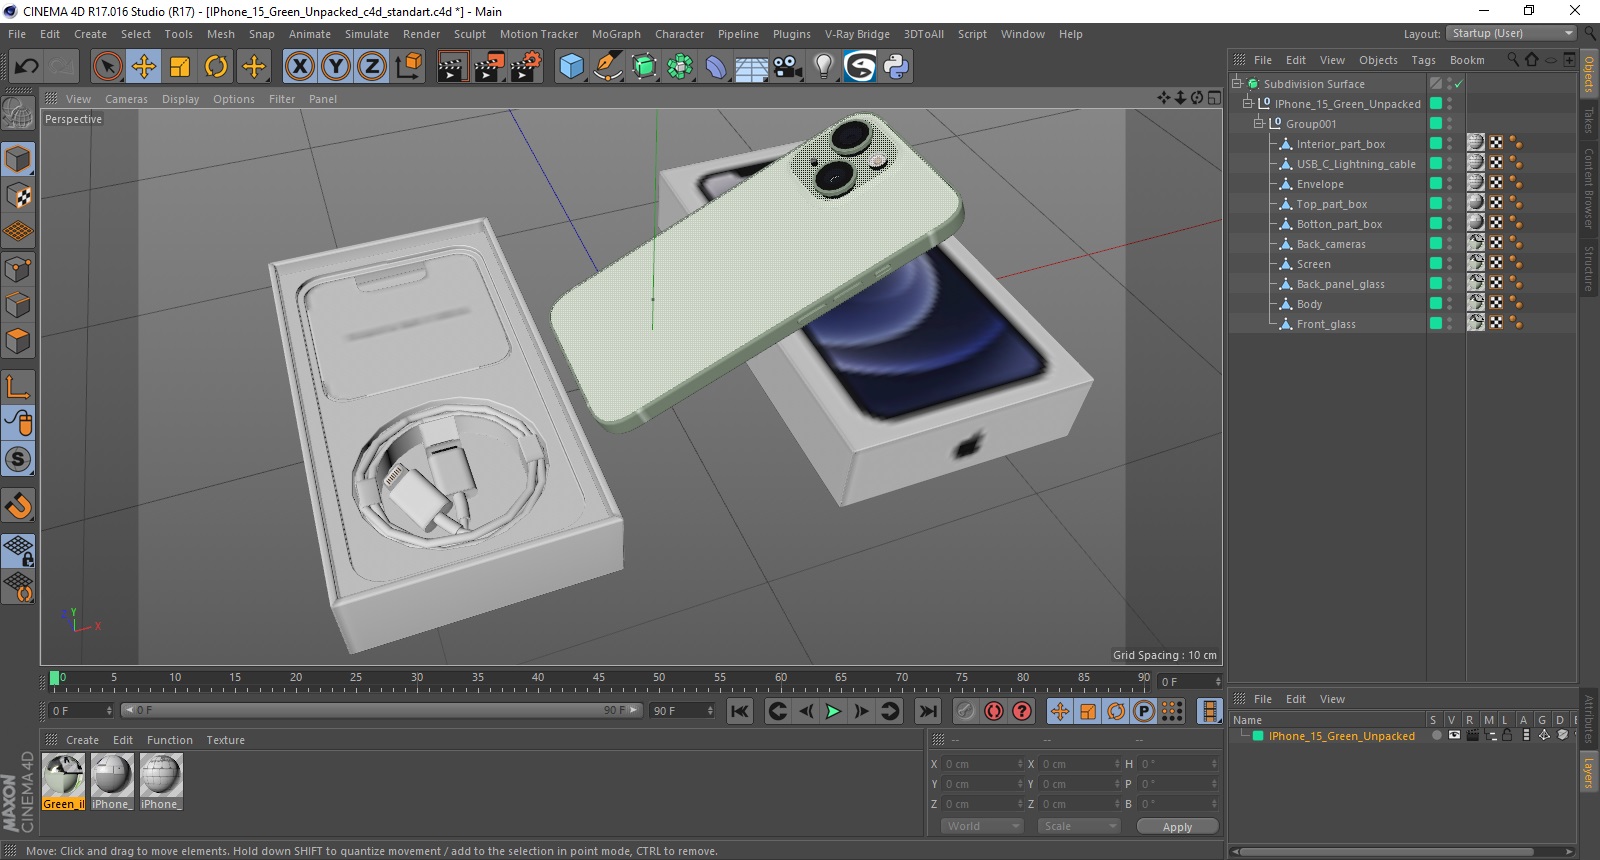Activate the Rotate tool

tap(216, 67)
